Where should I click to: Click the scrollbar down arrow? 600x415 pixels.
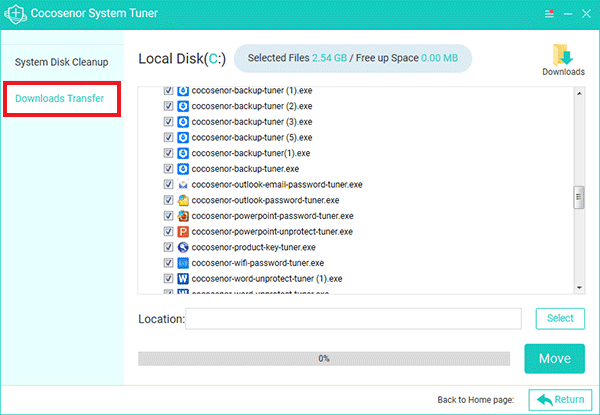(579, 288)
